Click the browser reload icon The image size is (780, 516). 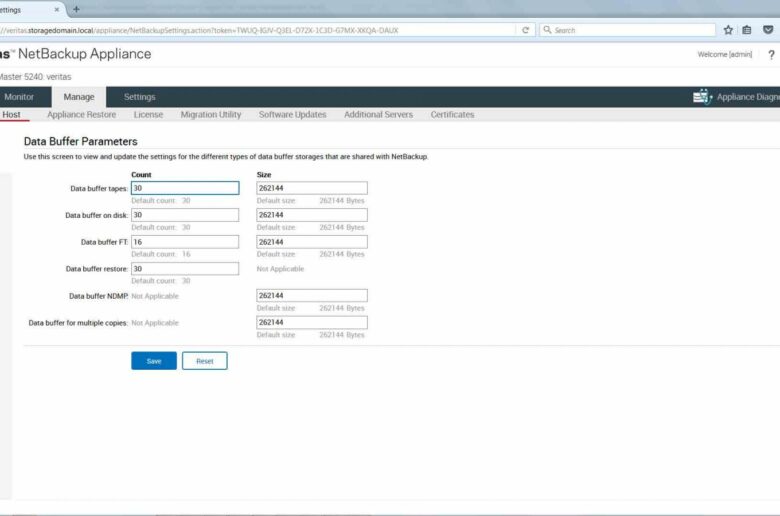525,30
